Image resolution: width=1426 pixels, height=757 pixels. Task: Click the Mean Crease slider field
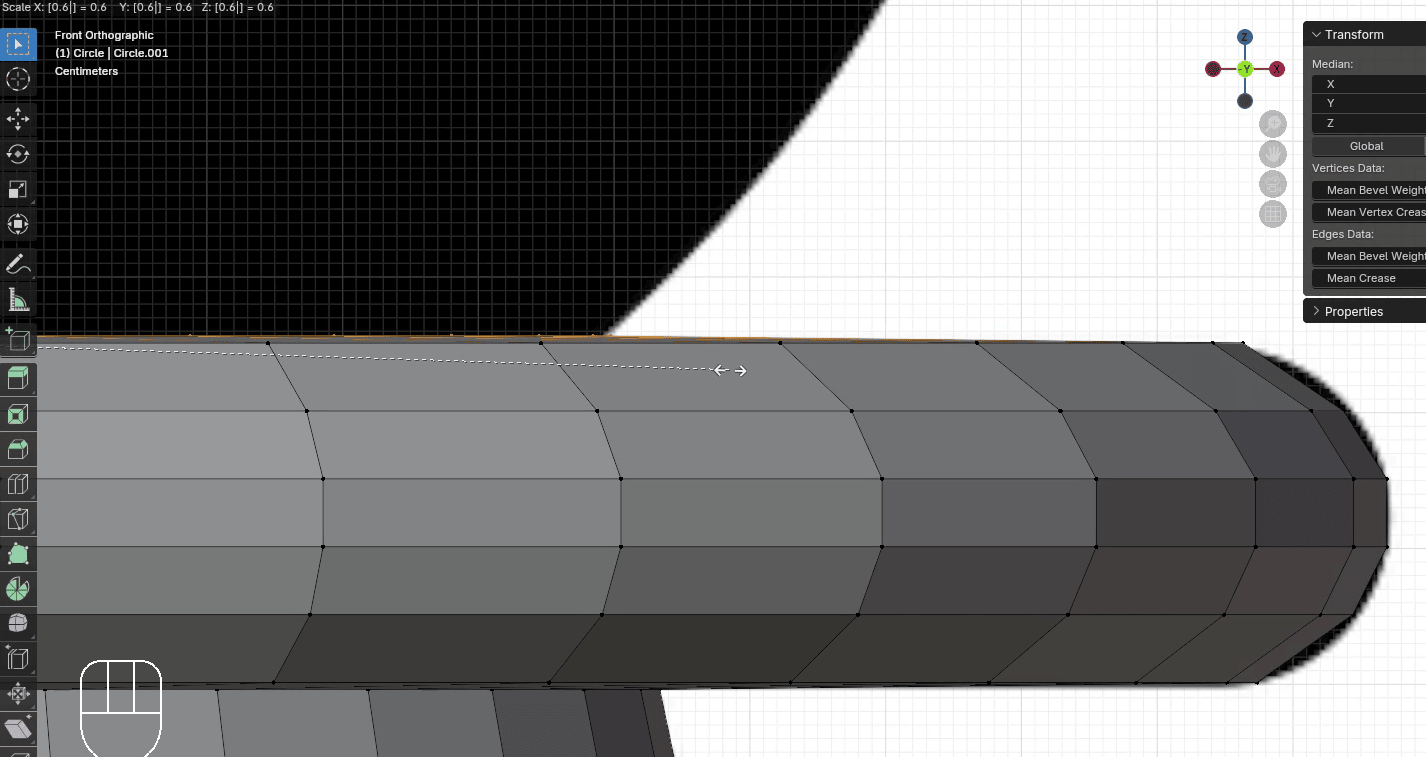1369,278
